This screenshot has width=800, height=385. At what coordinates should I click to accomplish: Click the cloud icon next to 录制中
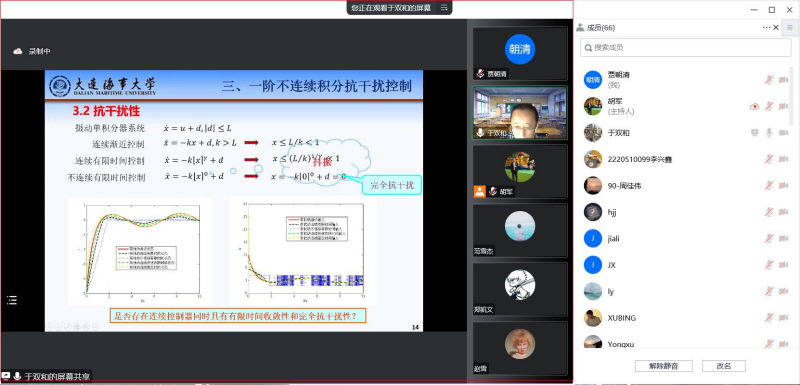[x=18, y=51]
